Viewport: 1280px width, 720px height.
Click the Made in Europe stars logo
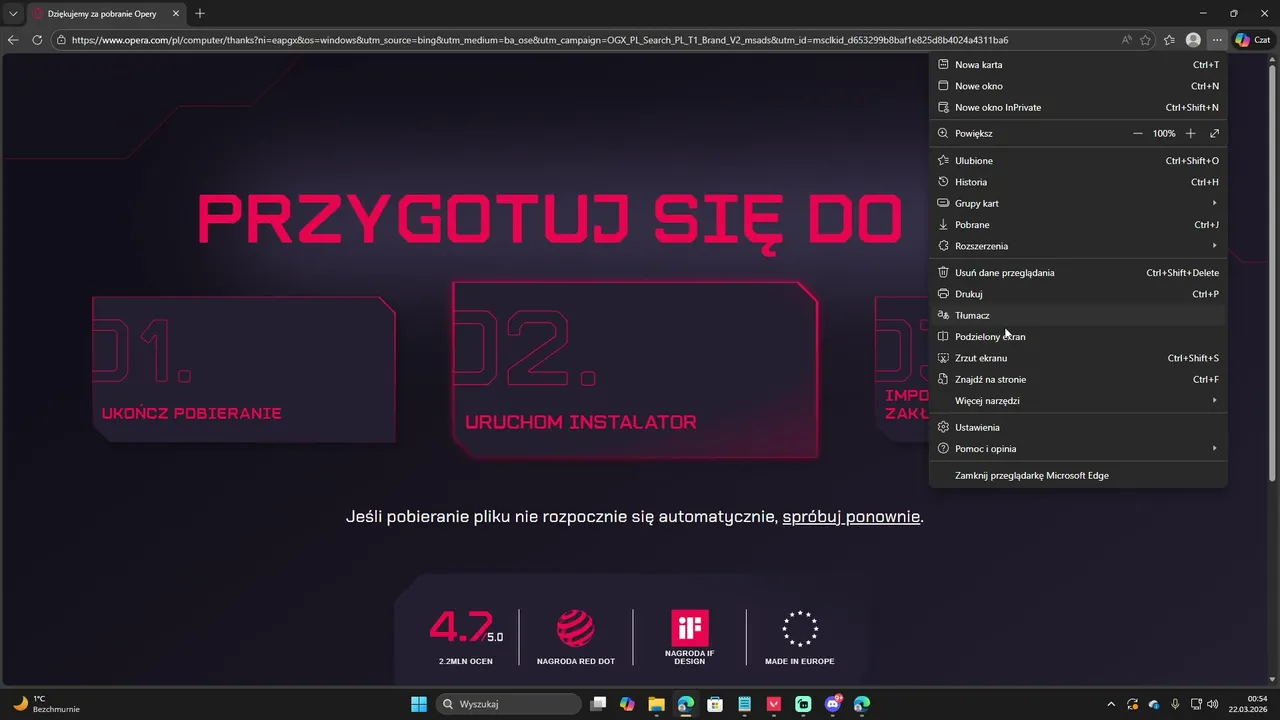(x=800, y=628)
